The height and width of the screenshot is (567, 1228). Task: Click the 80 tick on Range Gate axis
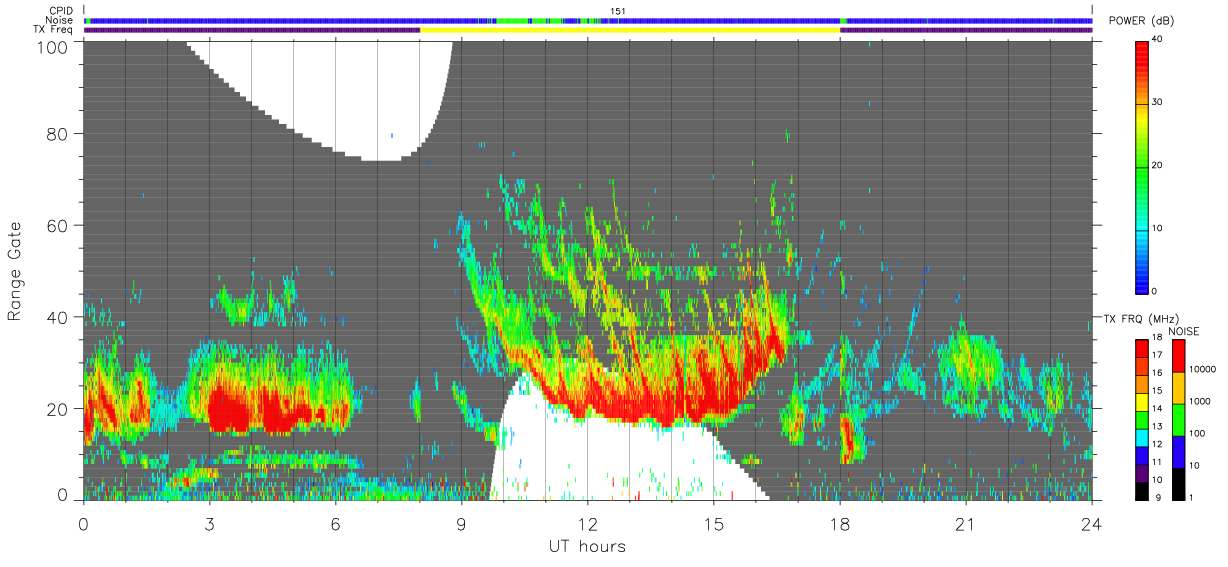coord(59,133)
